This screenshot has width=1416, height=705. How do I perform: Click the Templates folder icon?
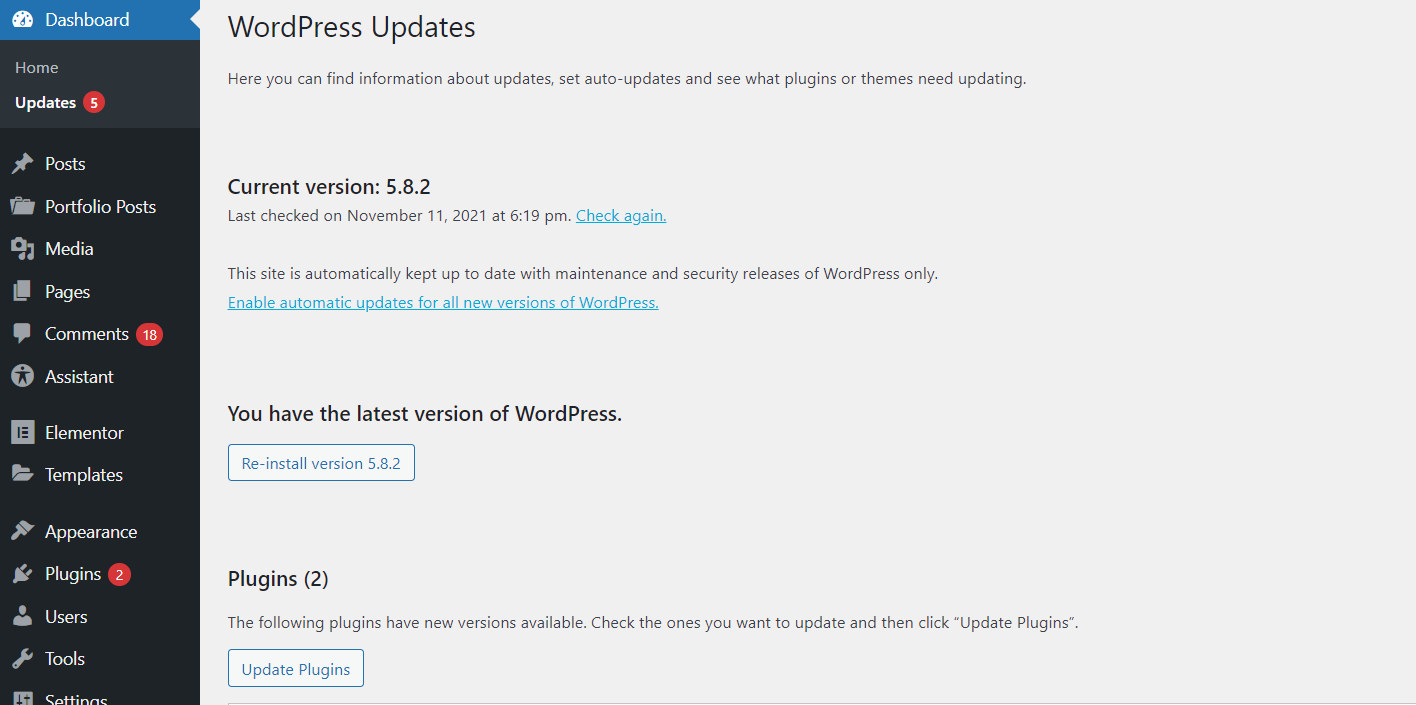point(22,474)
